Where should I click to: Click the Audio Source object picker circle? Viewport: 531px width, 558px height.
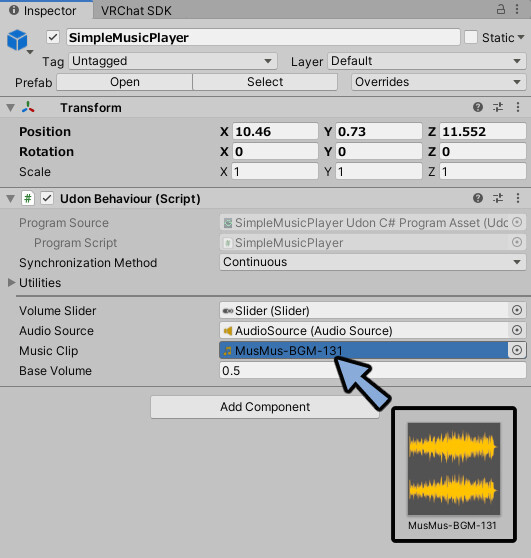(517, 330)
